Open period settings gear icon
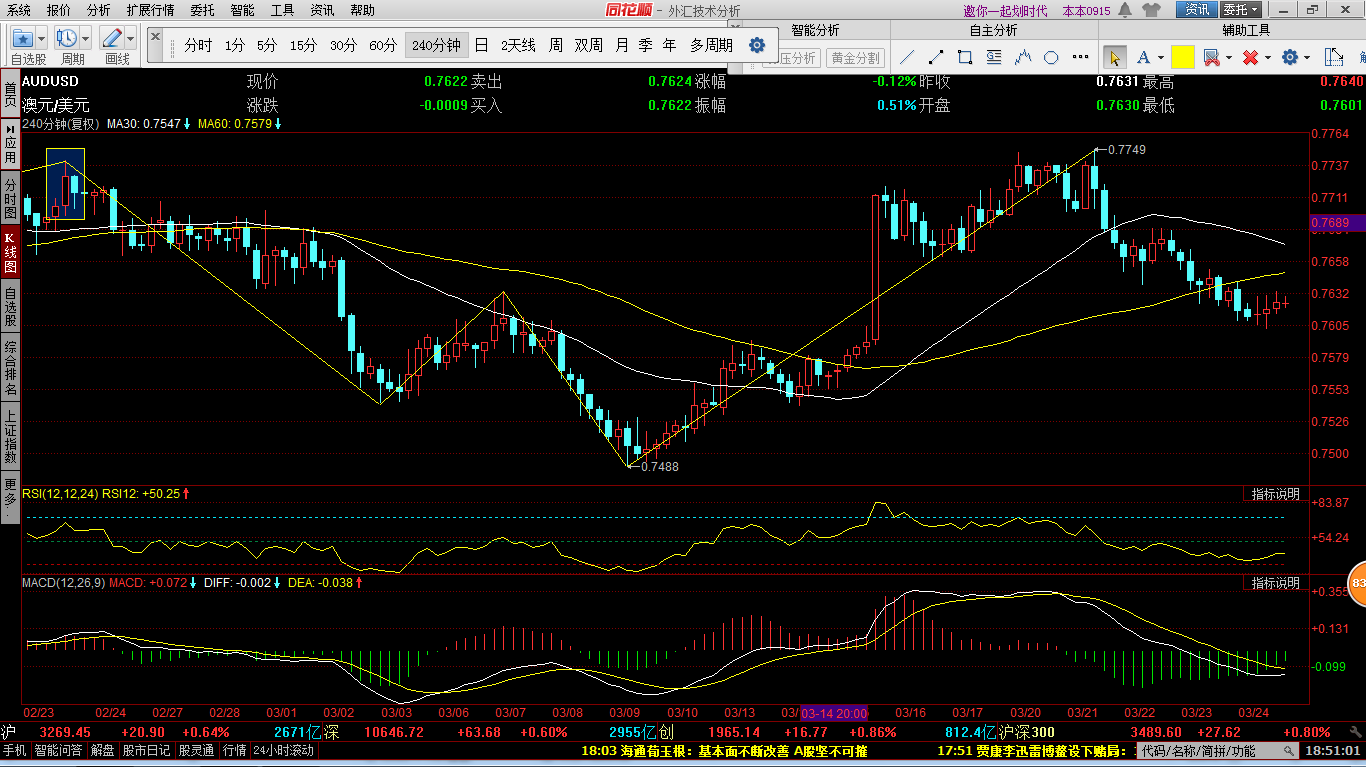 (x=757, y=45)
